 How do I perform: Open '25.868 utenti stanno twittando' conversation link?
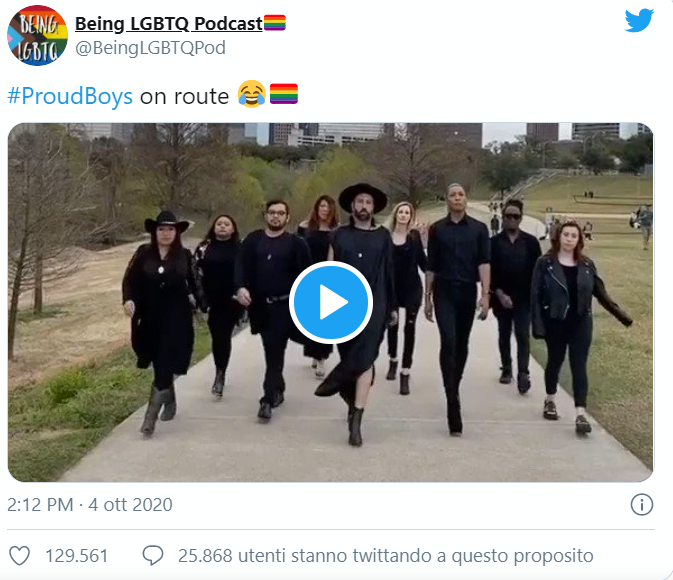385,556
